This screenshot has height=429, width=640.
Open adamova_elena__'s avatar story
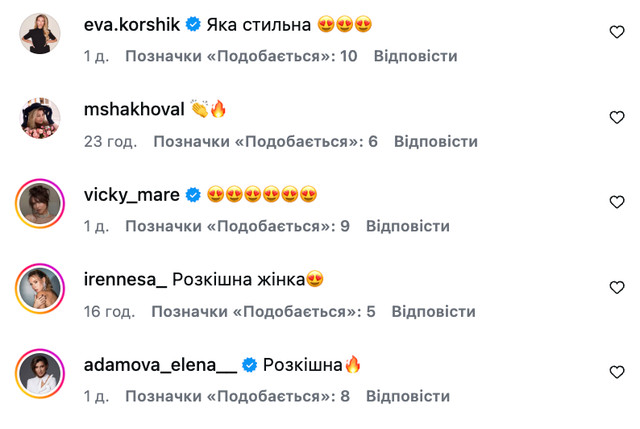pos(41,374)
